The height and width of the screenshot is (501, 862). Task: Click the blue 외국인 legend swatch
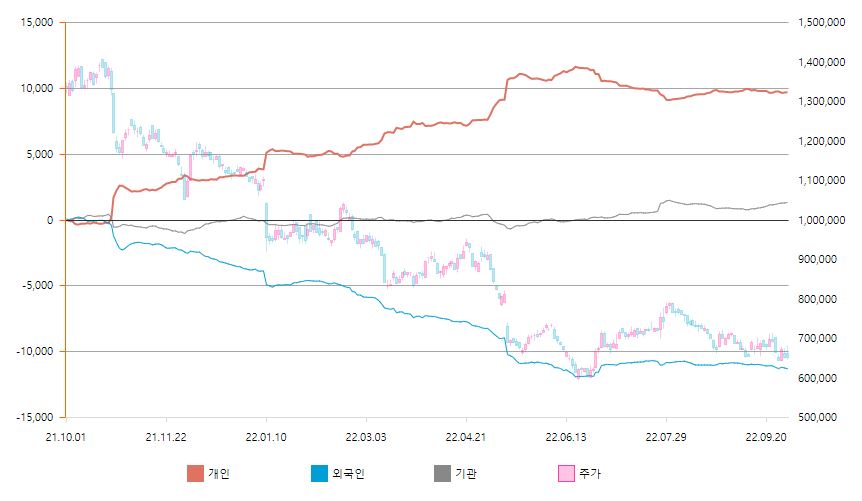click(x=319, y=473)
